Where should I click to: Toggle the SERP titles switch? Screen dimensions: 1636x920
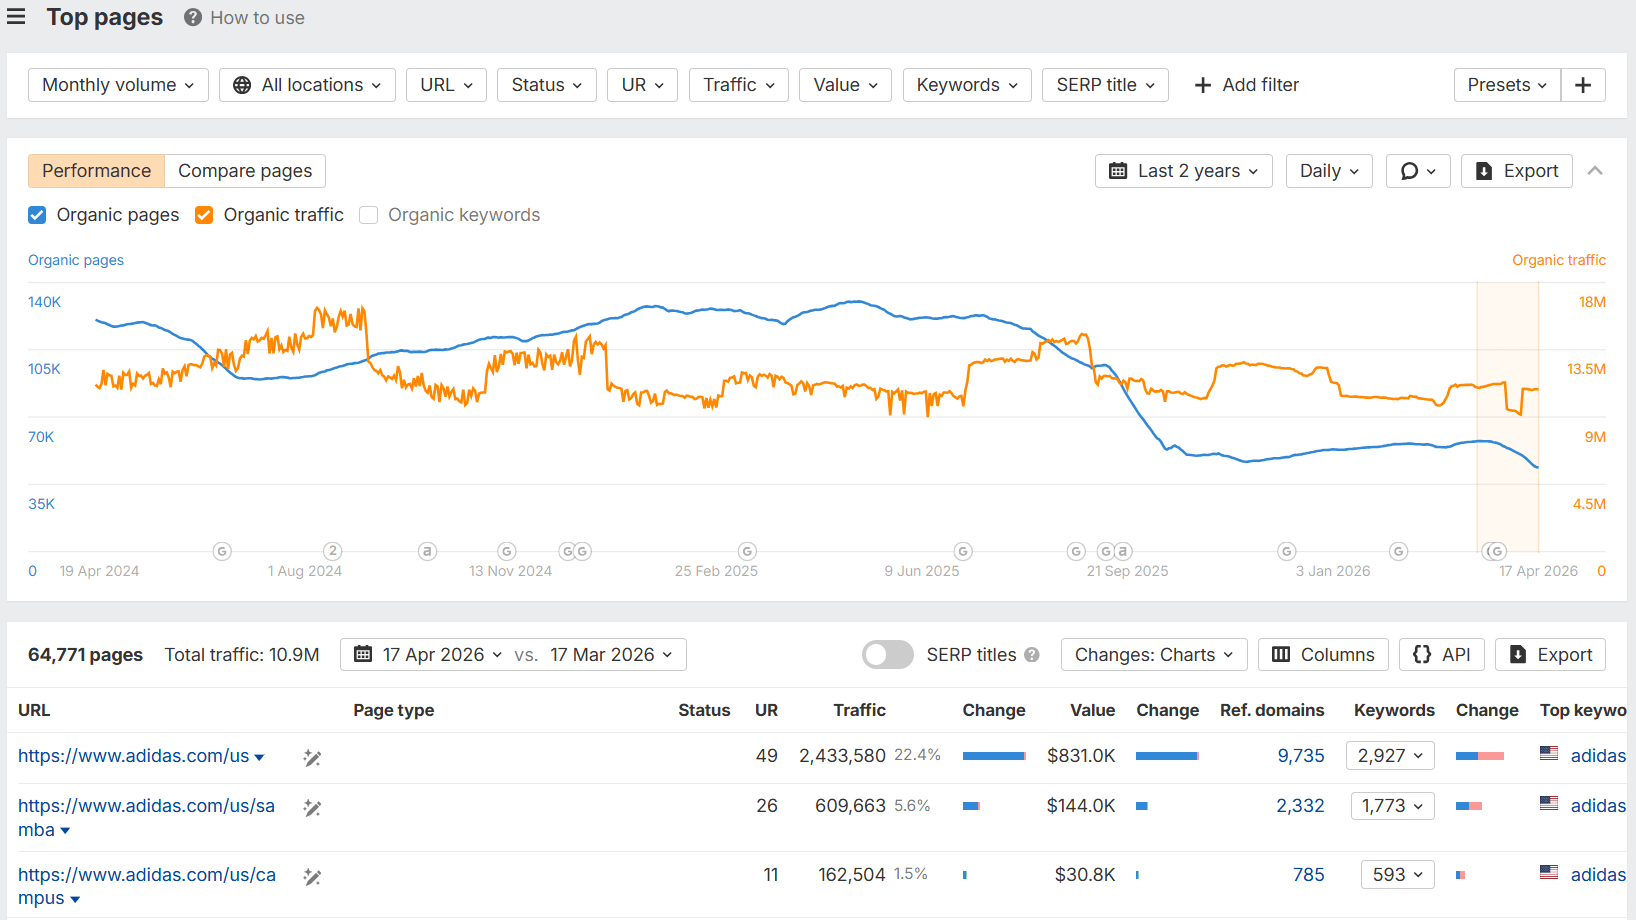coord(888,655)
